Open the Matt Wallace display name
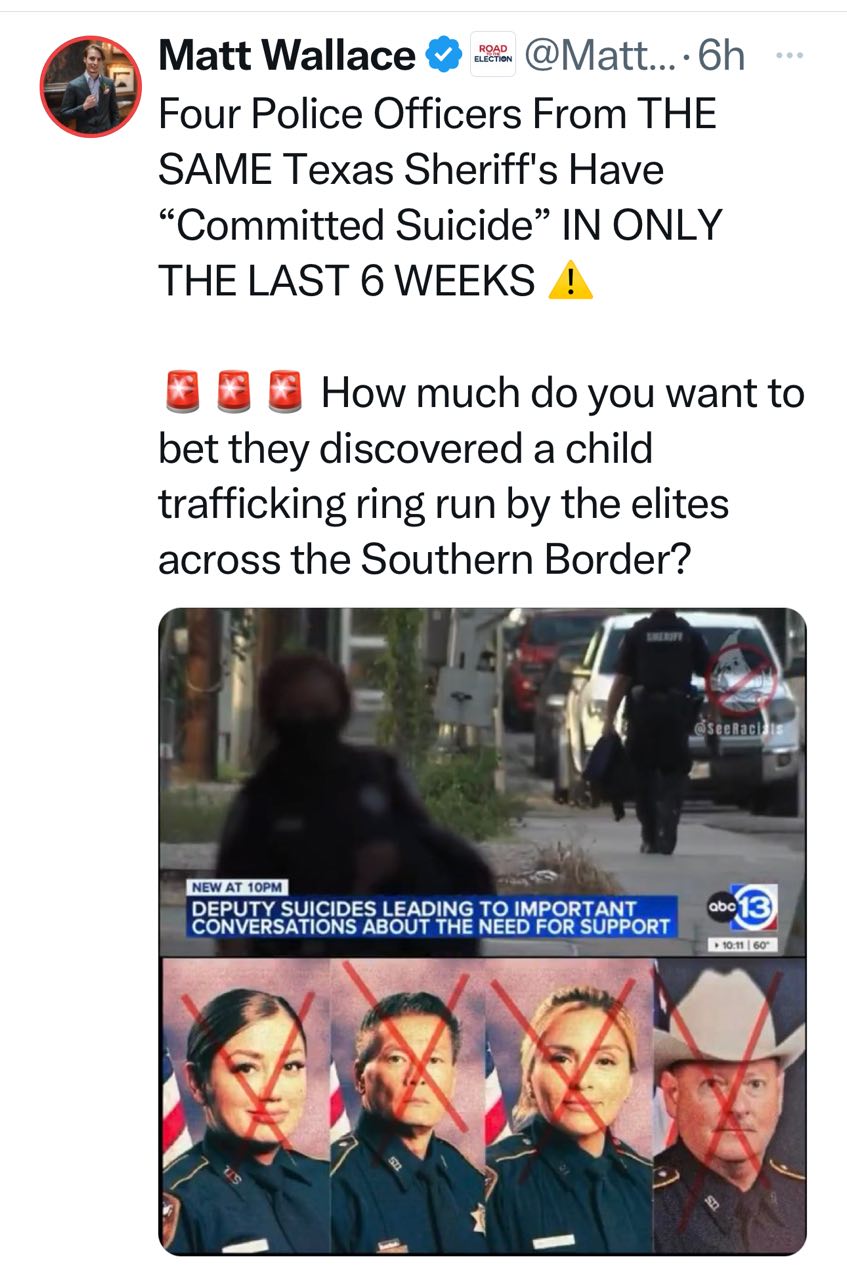This screenshot has width=847, height=1280. 287,55
